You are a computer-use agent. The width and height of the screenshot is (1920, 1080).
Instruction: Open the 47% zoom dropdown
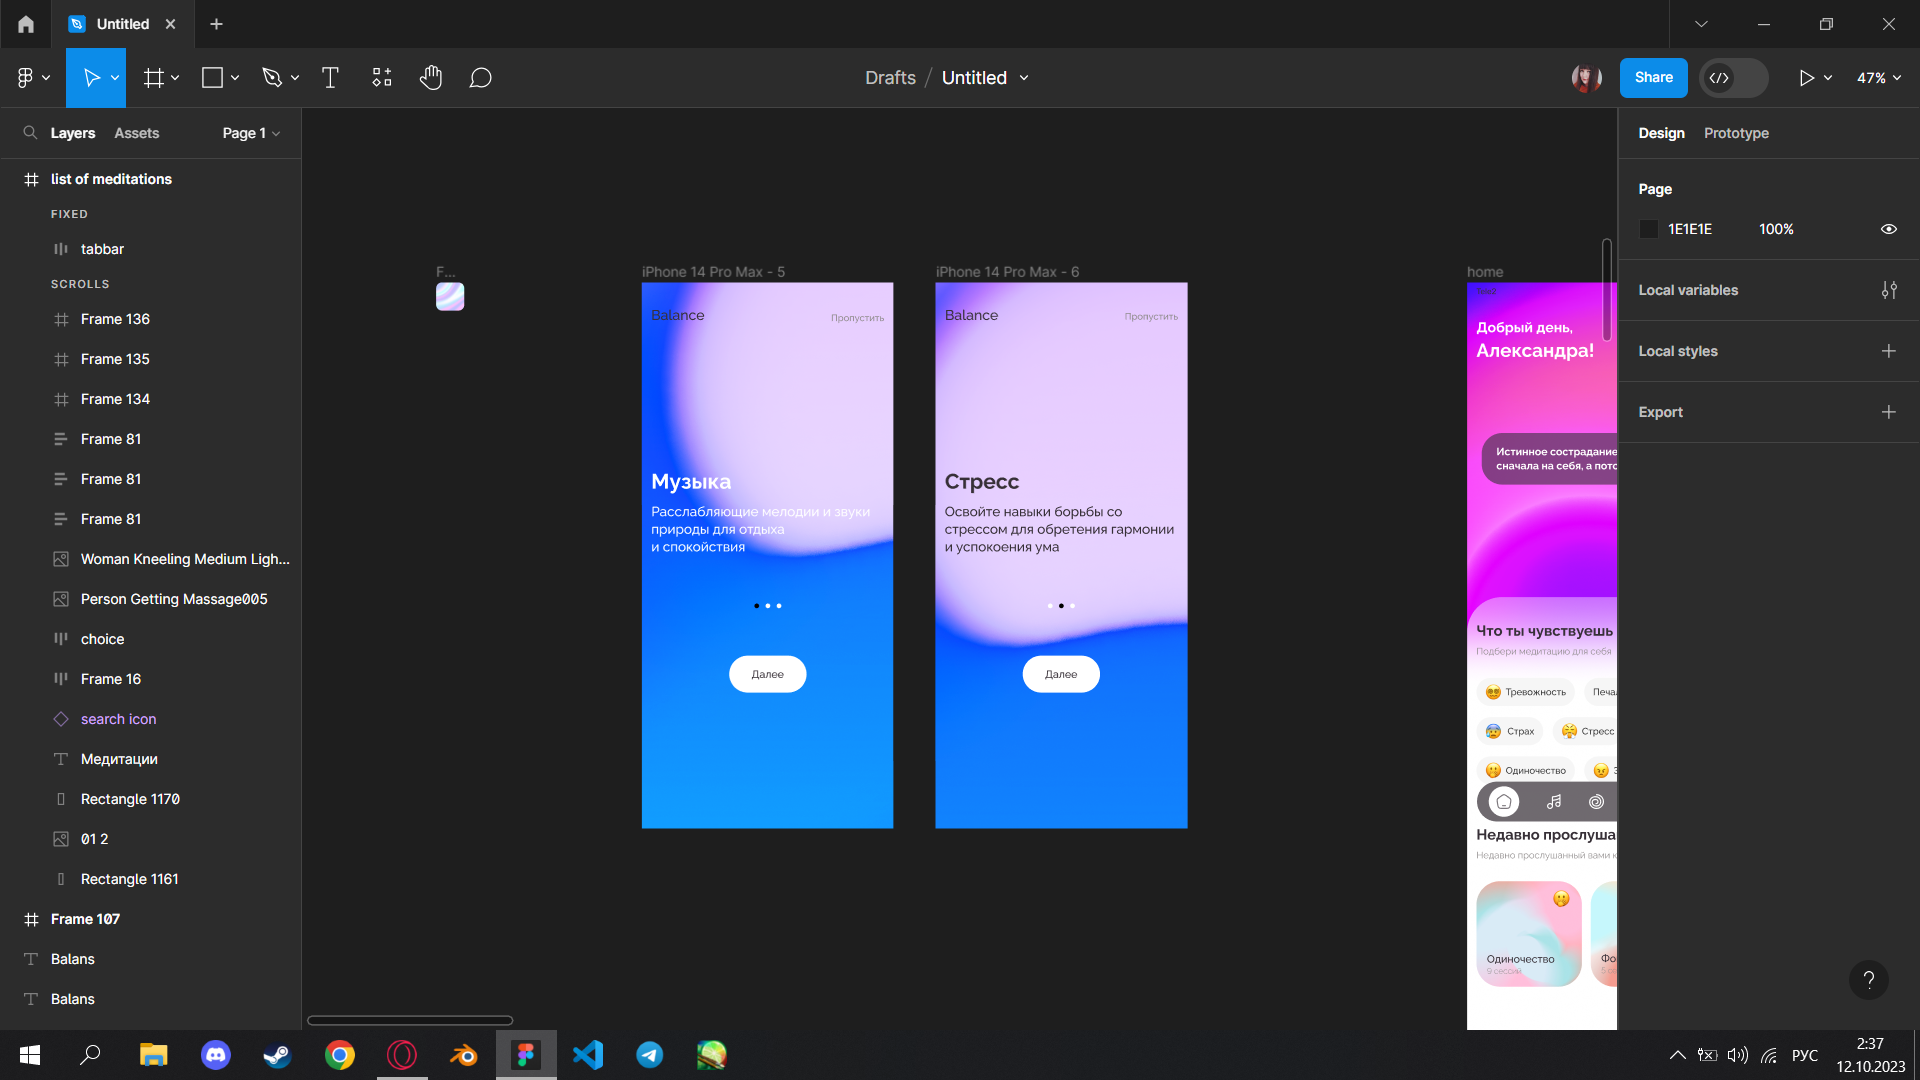pos(1879,78)
